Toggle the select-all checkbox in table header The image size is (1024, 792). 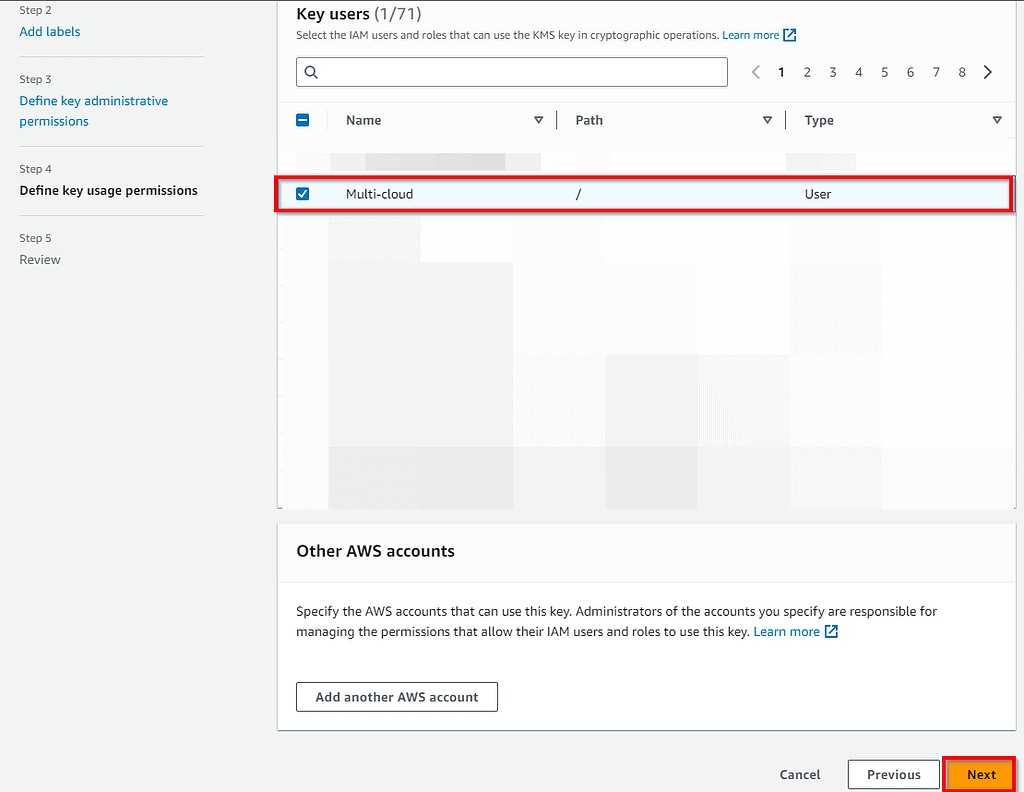[x=302, y=118]
